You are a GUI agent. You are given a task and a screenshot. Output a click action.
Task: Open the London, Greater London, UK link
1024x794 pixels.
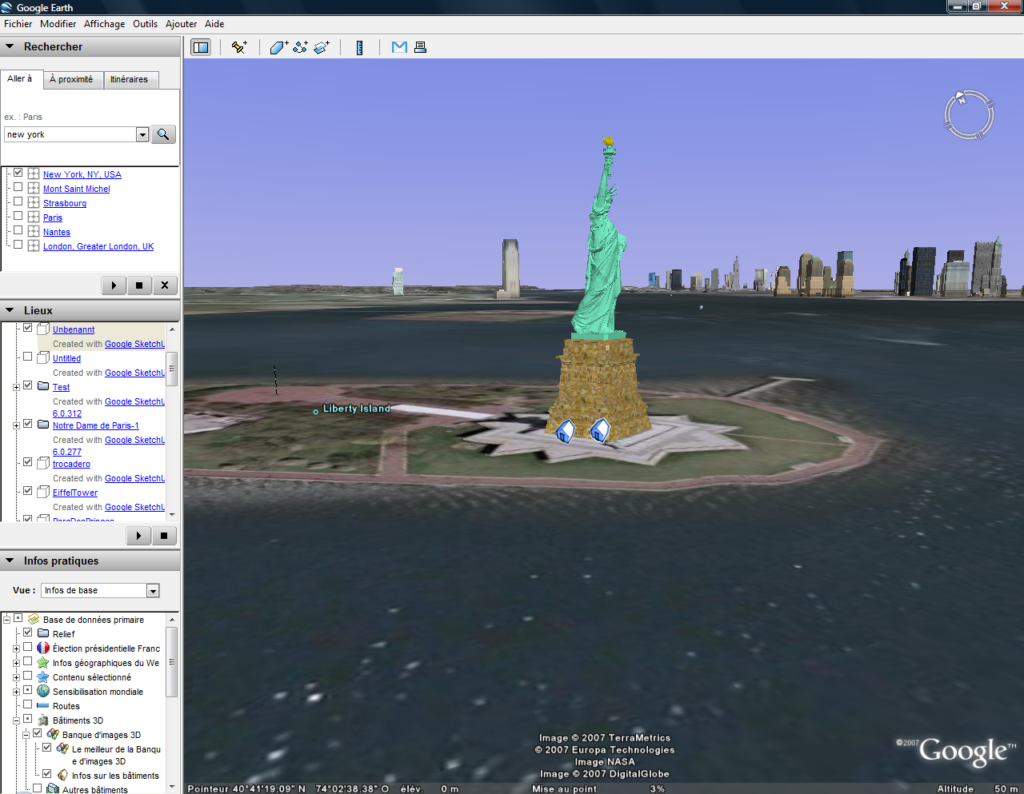click(x=99, y=246)
